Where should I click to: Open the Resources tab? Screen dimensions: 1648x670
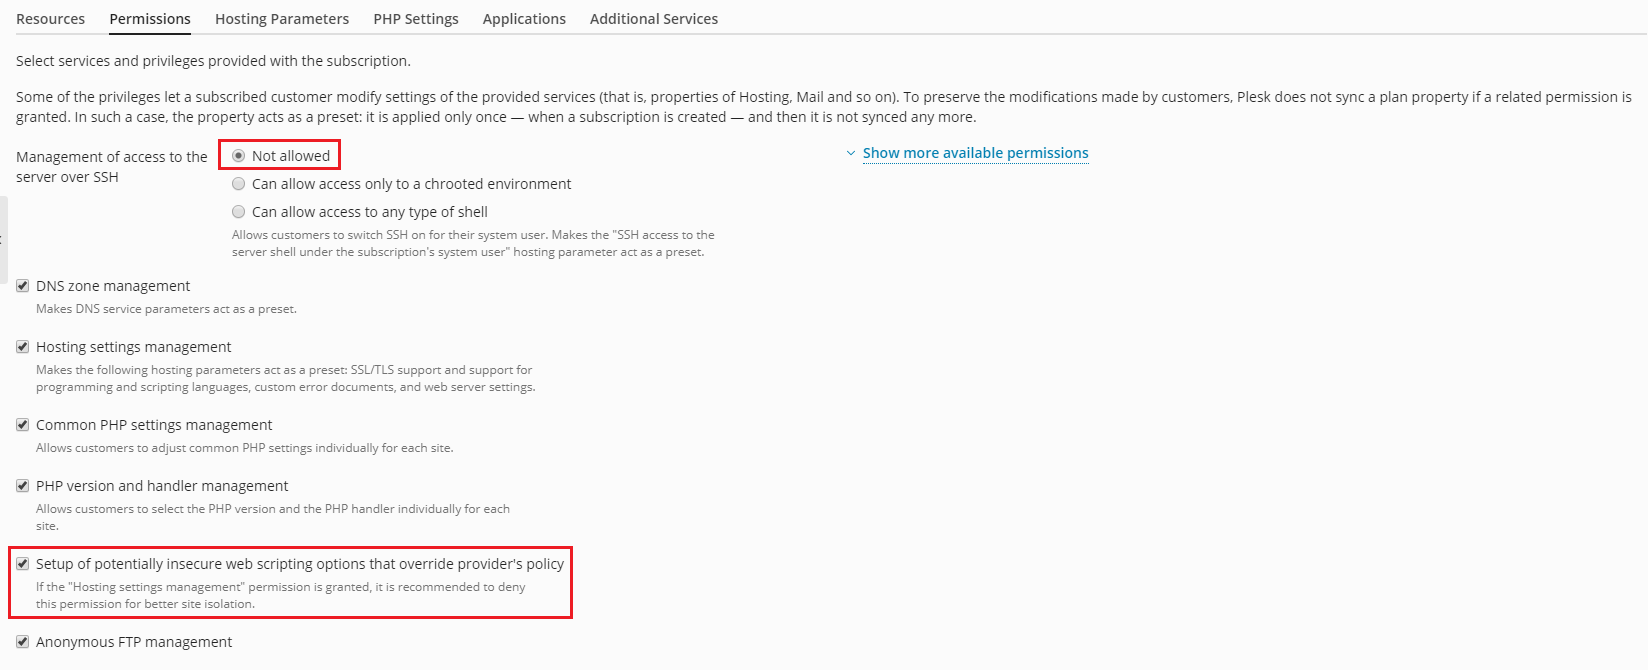(51, 19)
